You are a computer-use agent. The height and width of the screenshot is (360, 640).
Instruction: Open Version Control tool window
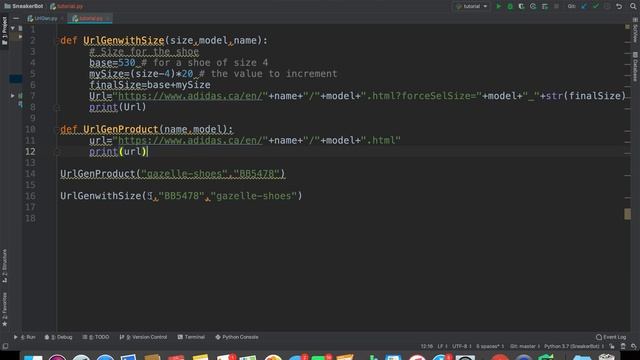pos(144,337)
